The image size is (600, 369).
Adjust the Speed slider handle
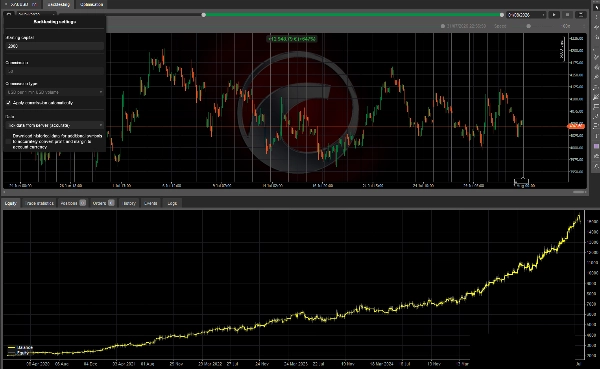pyautogui.click(x=528, y=26)
